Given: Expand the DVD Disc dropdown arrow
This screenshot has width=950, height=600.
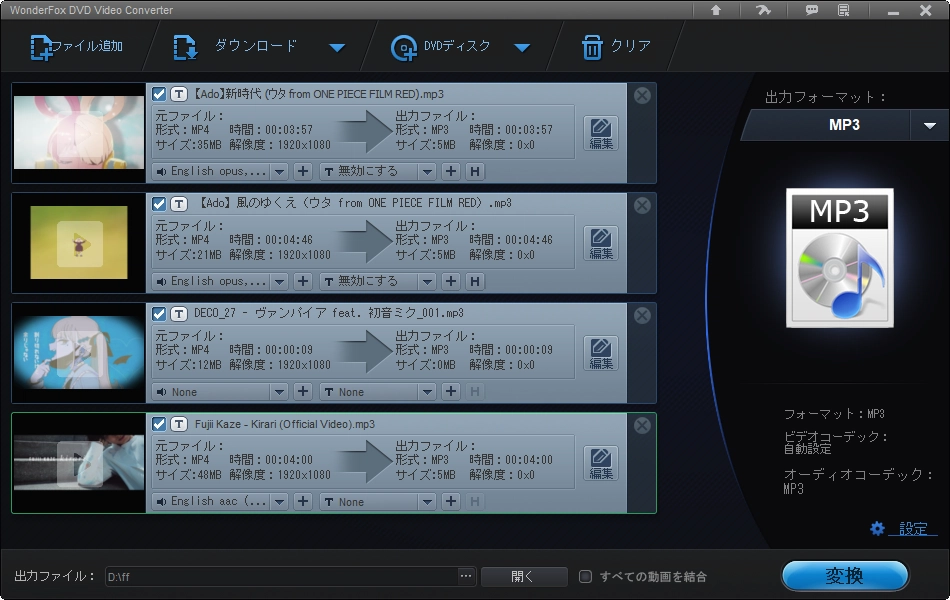Looking at the screenshot, I should [522, 47].
